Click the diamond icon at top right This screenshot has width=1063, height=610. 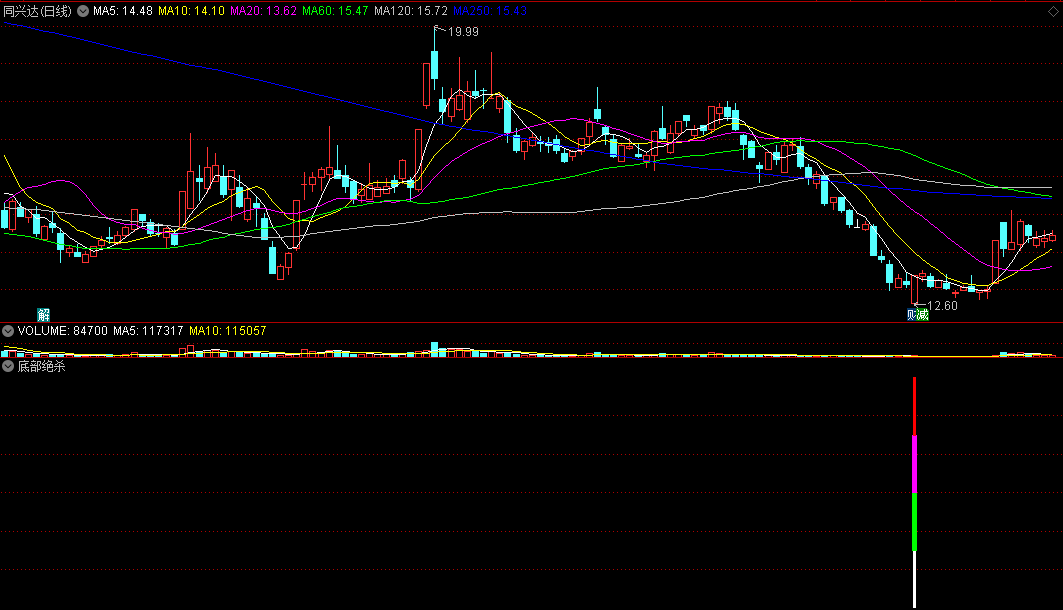pos(1054,12)
